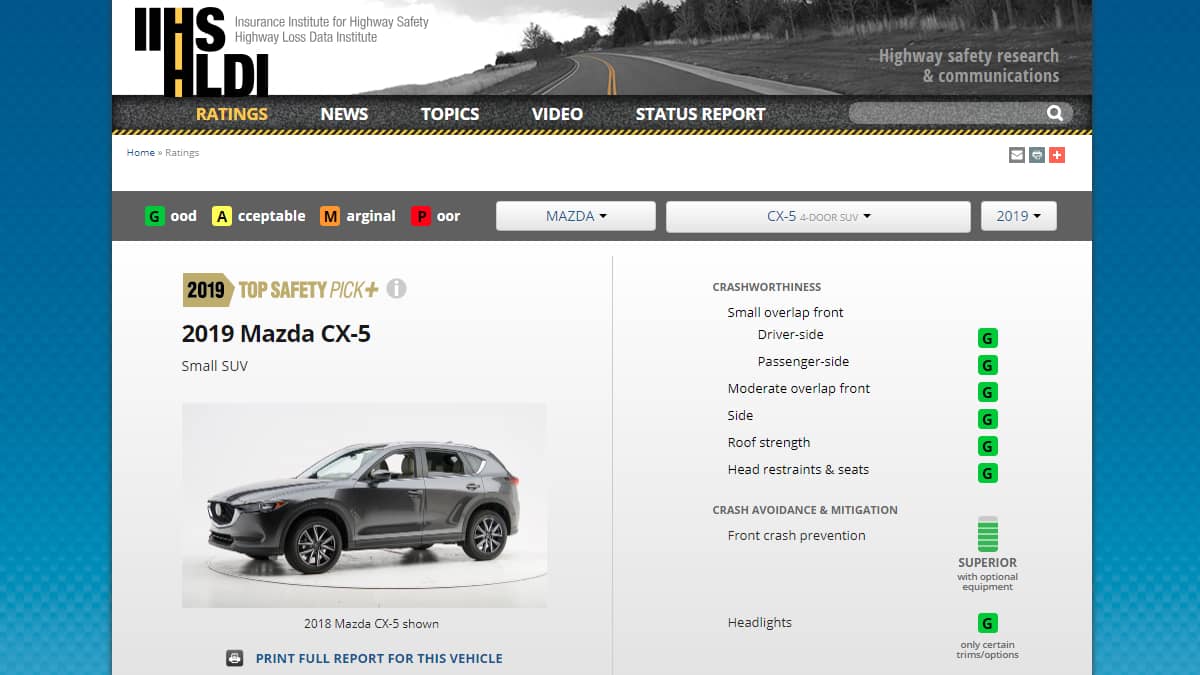The height and width of the screenshot is (675, 1200).
Task: Click the search magnifier icon
Action: click(1055, 114)
